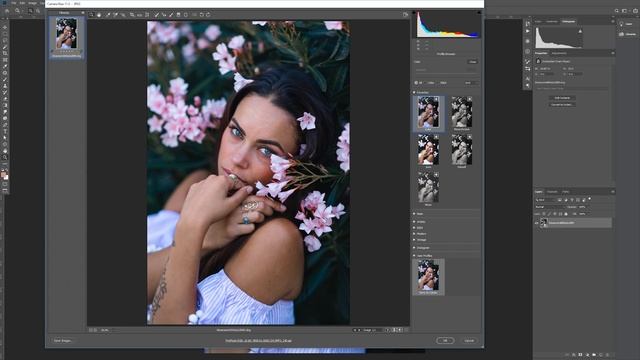Collapse the User Profiles group

click(x=414, y=256)
